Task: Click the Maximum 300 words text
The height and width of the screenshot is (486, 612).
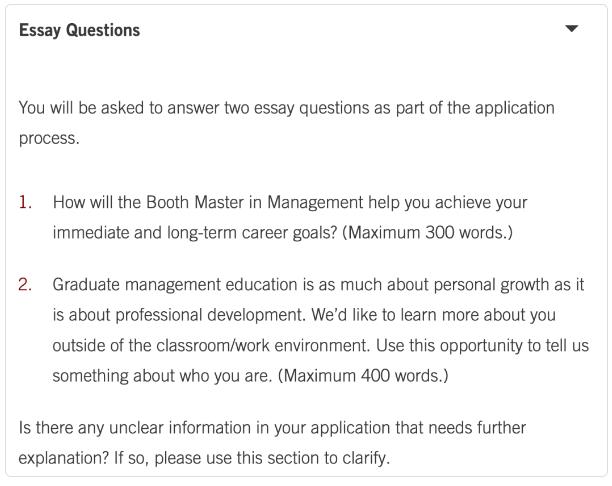Action: coord(427,233)
